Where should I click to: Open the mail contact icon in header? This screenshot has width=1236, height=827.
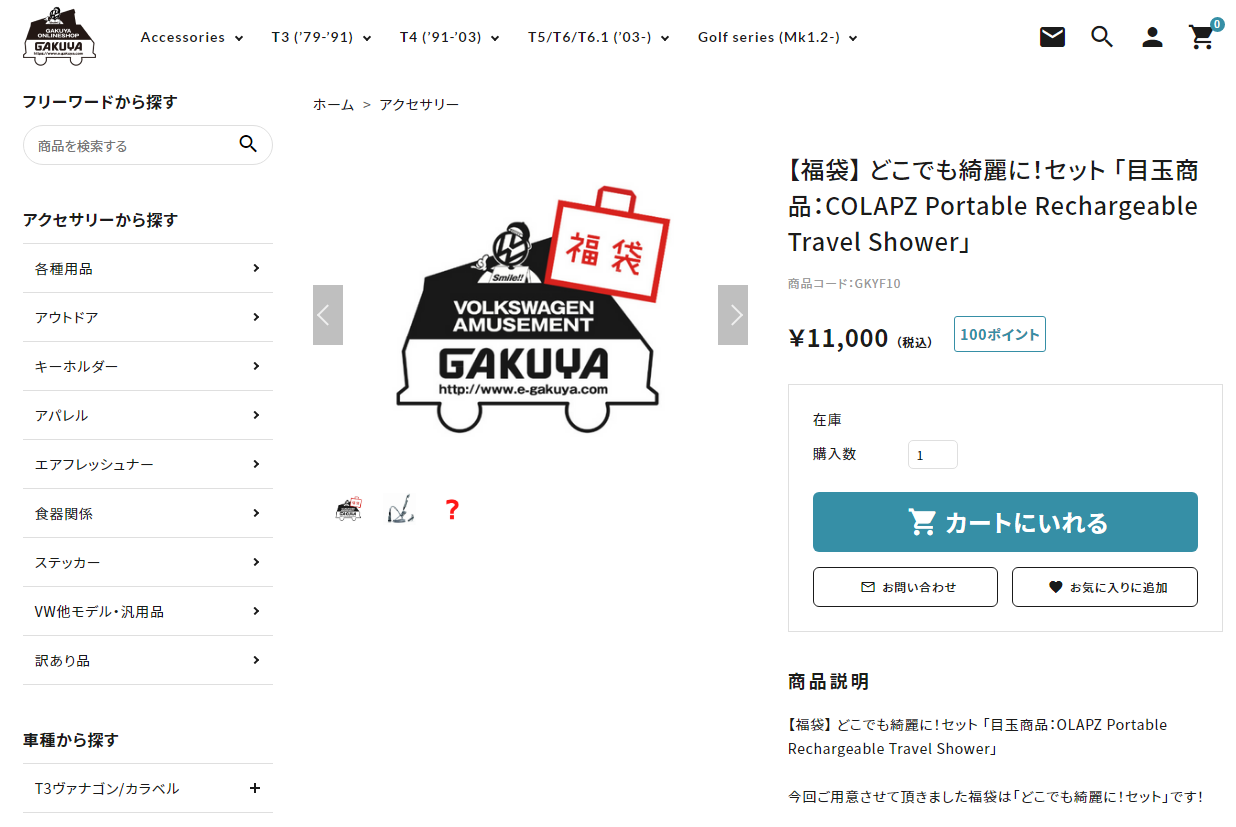pos(1052,37)
